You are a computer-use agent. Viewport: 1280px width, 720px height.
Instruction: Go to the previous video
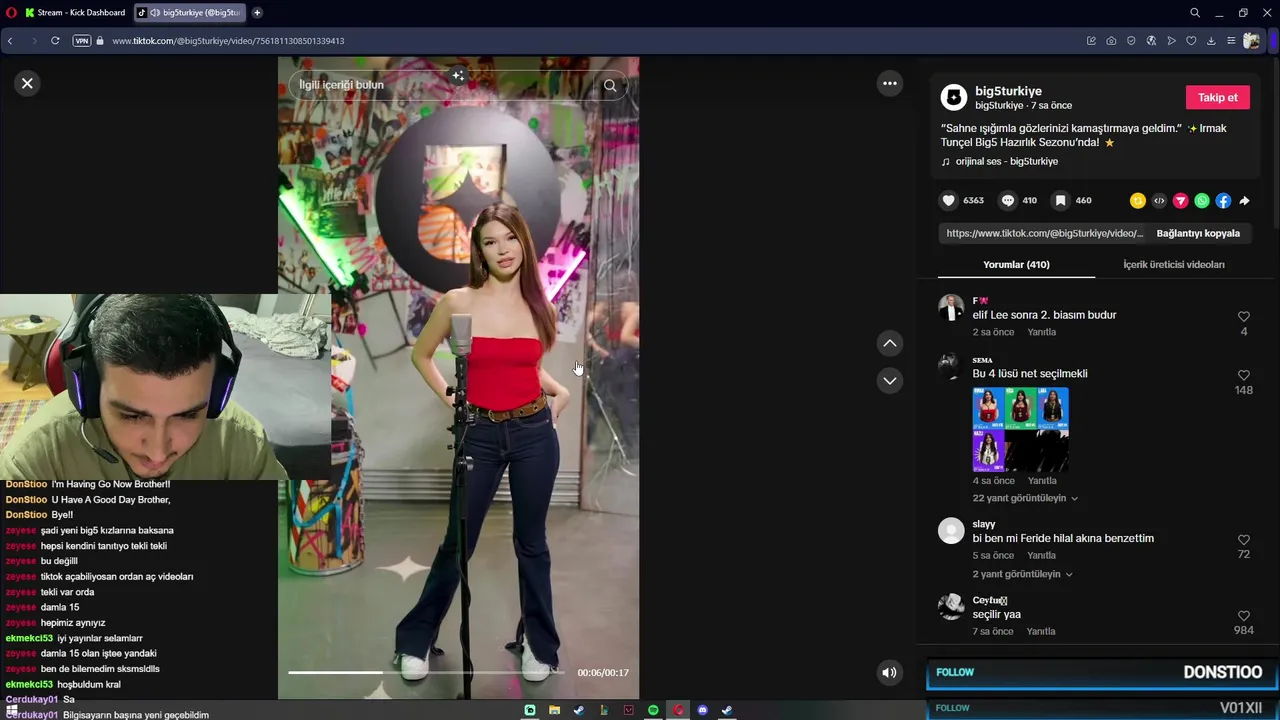(x=889, y=343)
